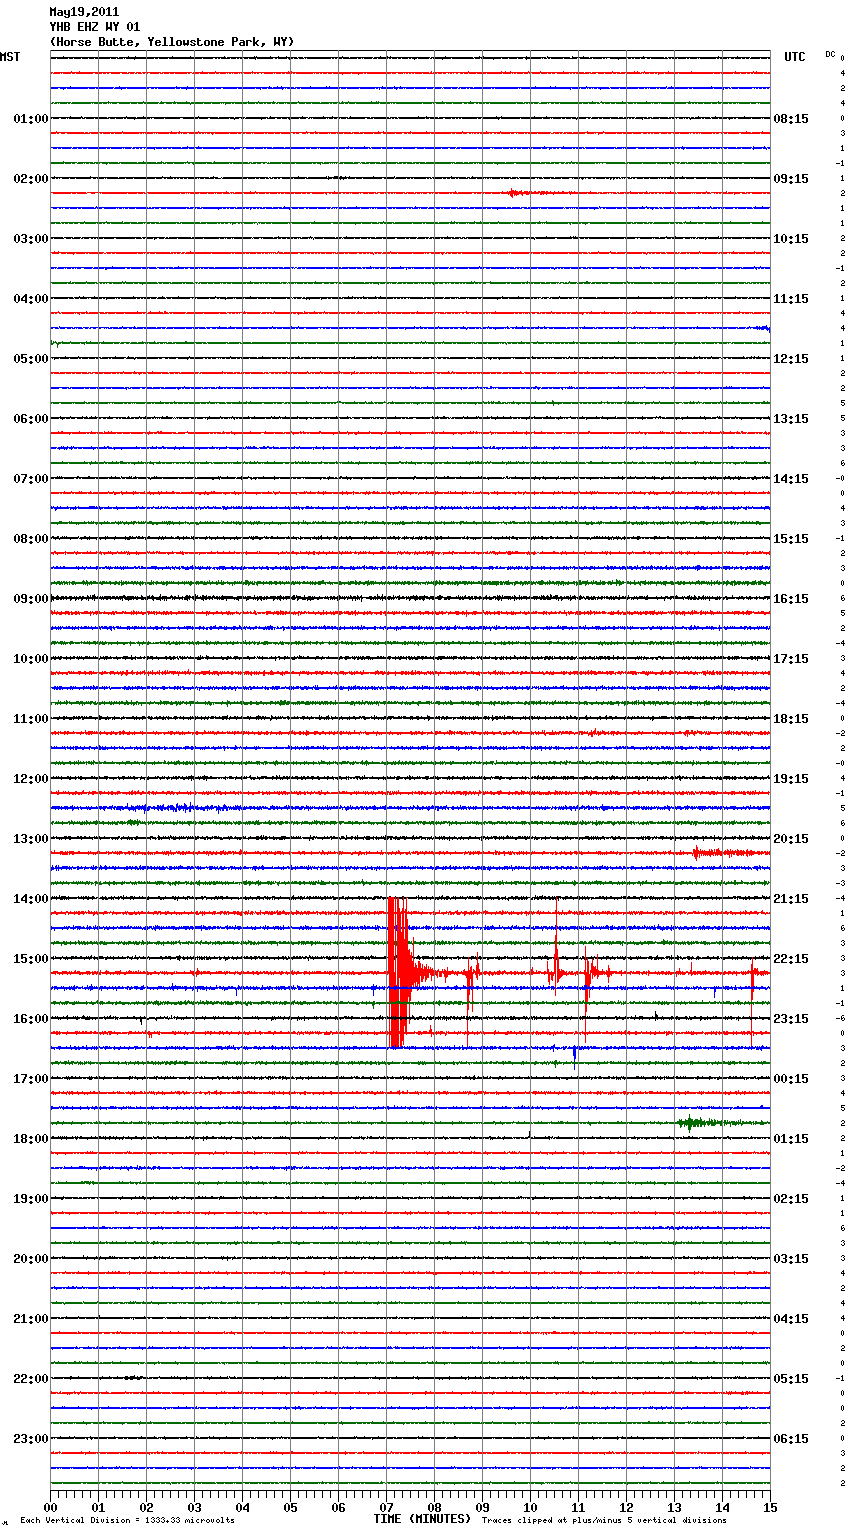Click the Horse Butte, Yellowstone Park location label

[171, 42]
